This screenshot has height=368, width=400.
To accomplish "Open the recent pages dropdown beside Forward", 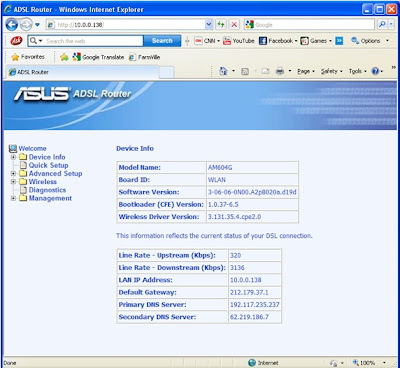I will tap(38, 25).
